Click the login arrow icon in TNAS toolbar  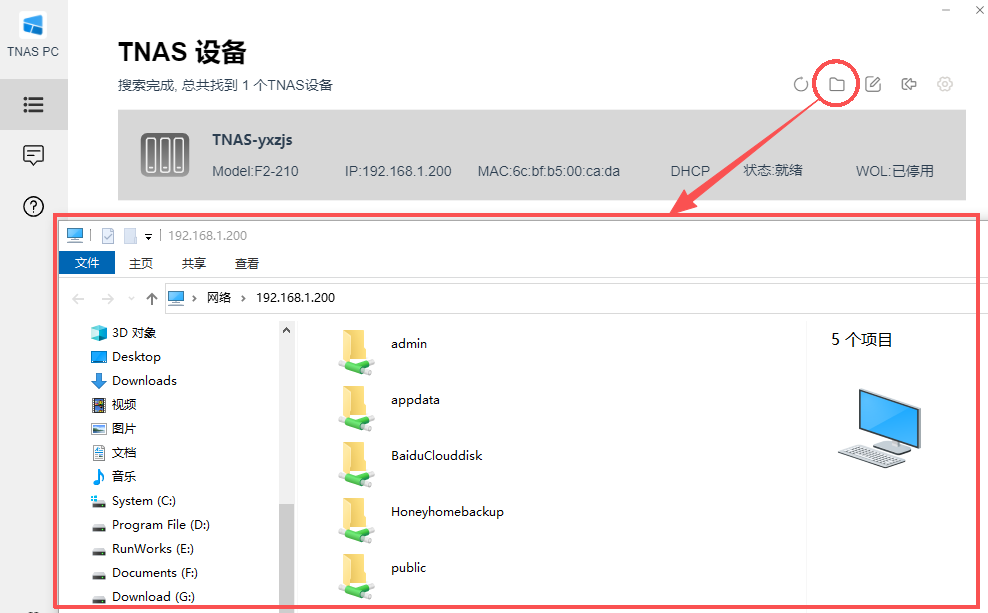[x=909, y=84]
